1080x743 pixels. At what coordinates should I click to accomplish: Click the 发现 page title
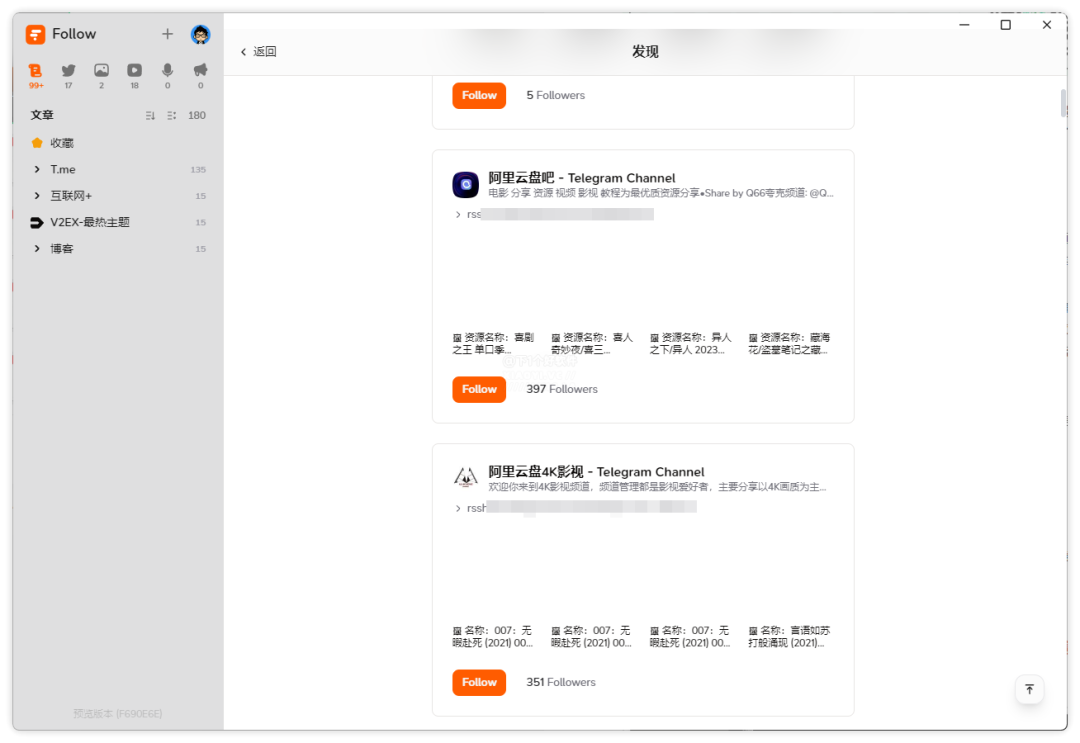click(x=645, y=52)
